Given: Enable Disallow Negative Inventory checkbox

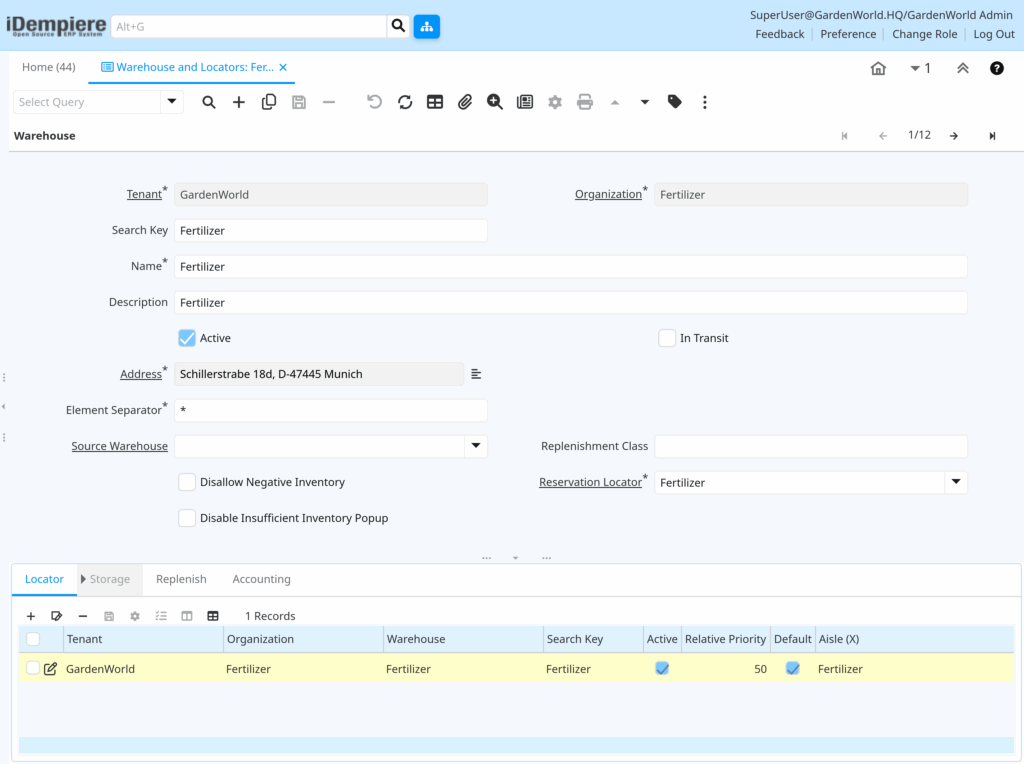Looking at the screenshot, I should coord(187,482).
